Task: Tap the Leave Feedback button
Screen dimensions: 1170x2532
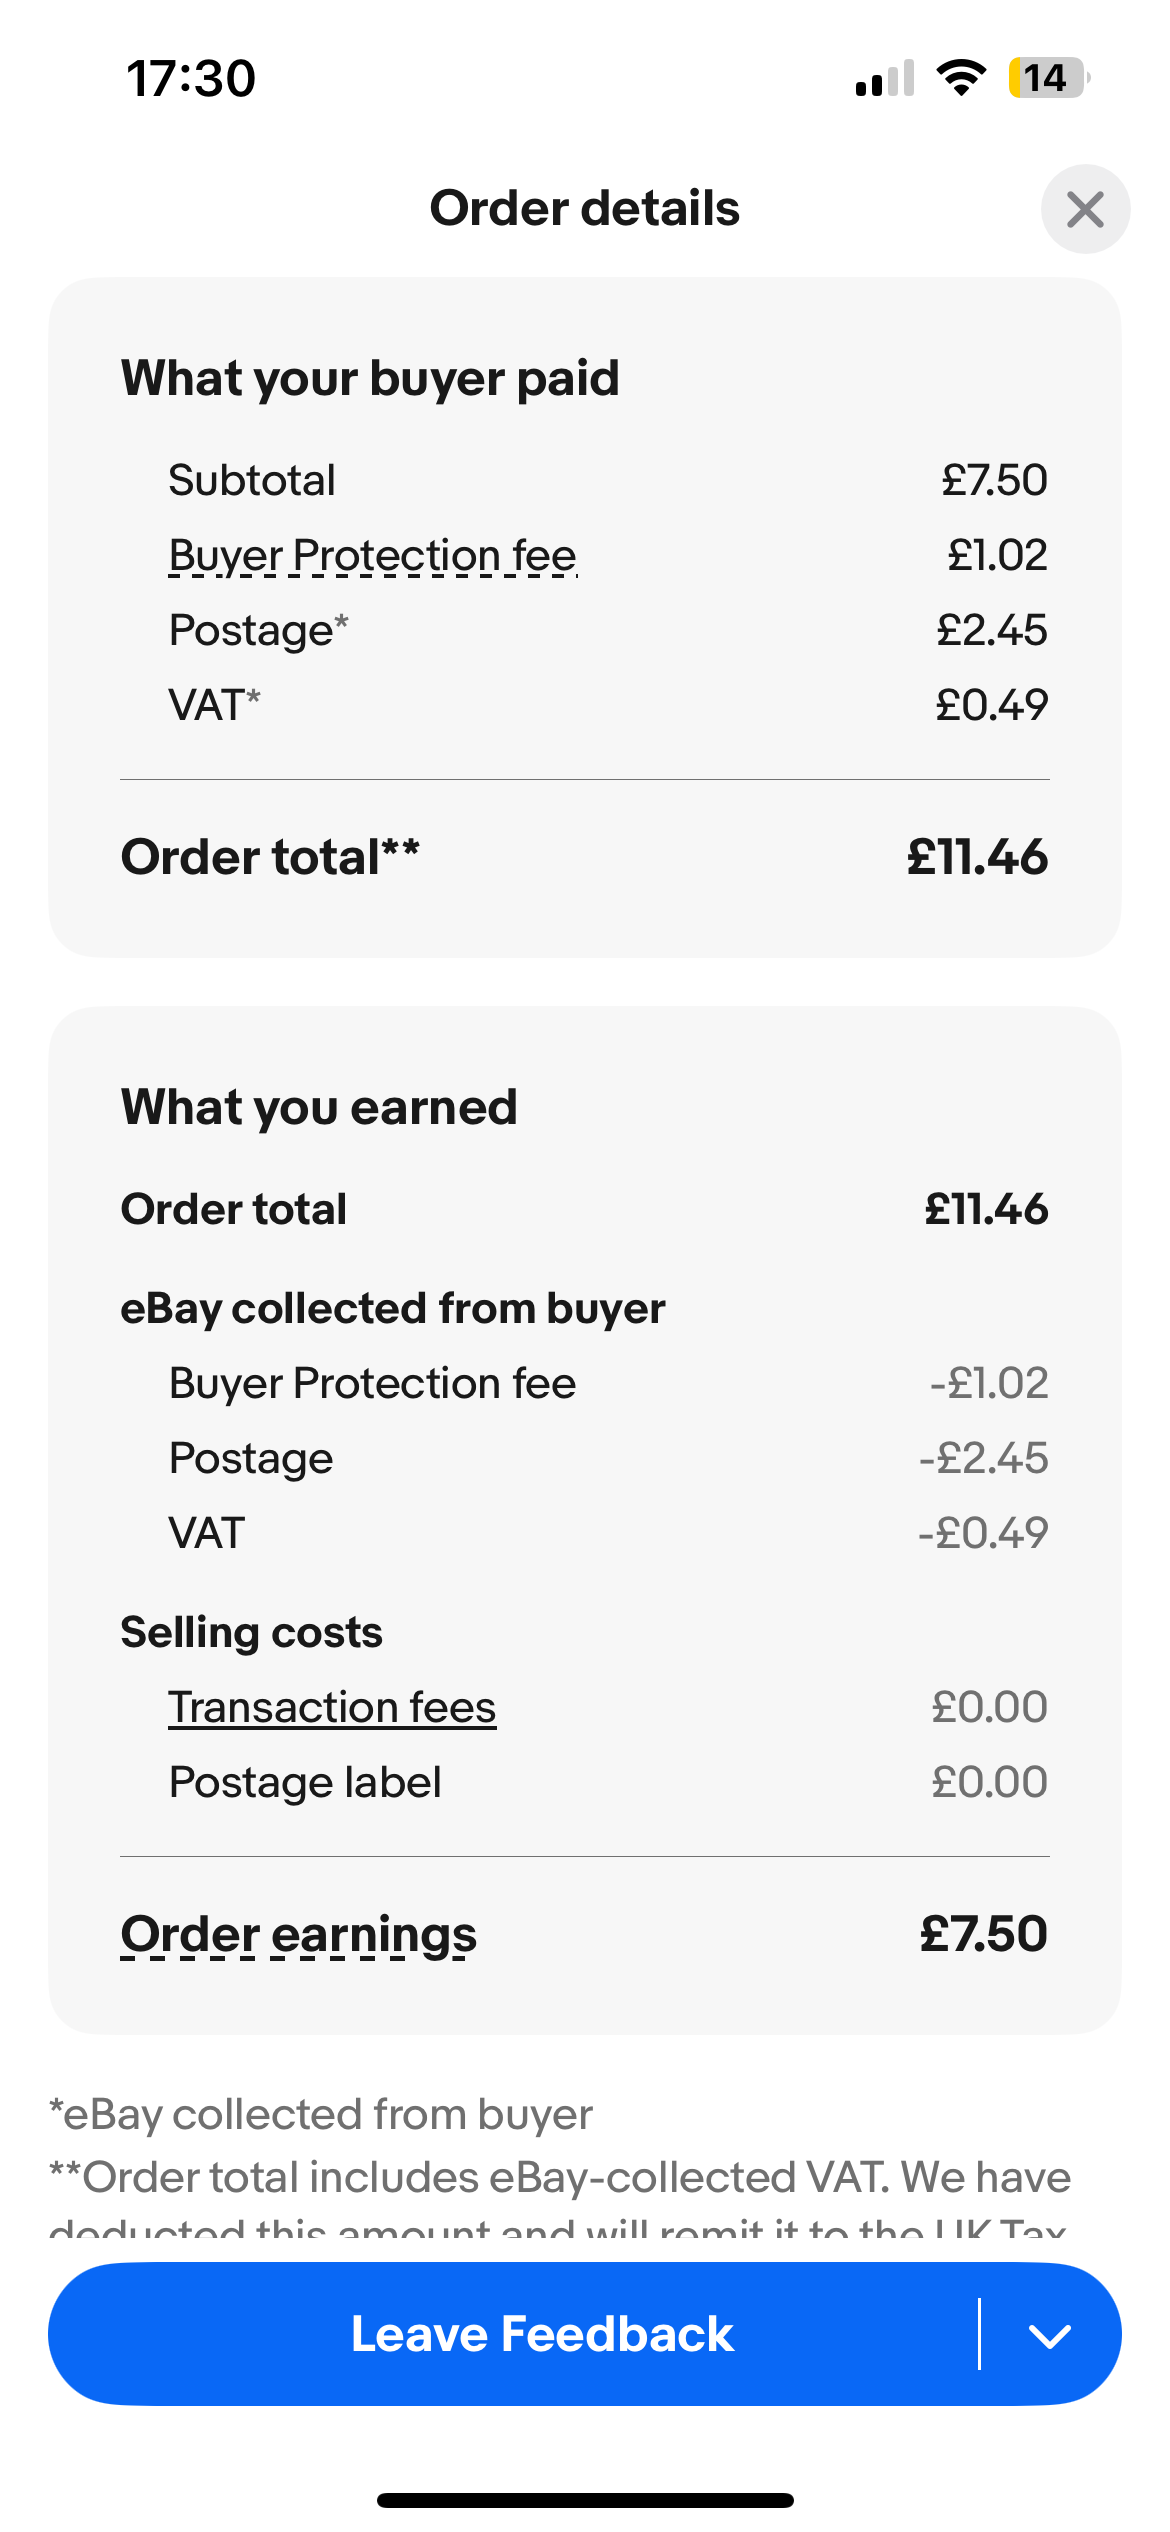Action: pyautogui.click(x=542, y=2334)
